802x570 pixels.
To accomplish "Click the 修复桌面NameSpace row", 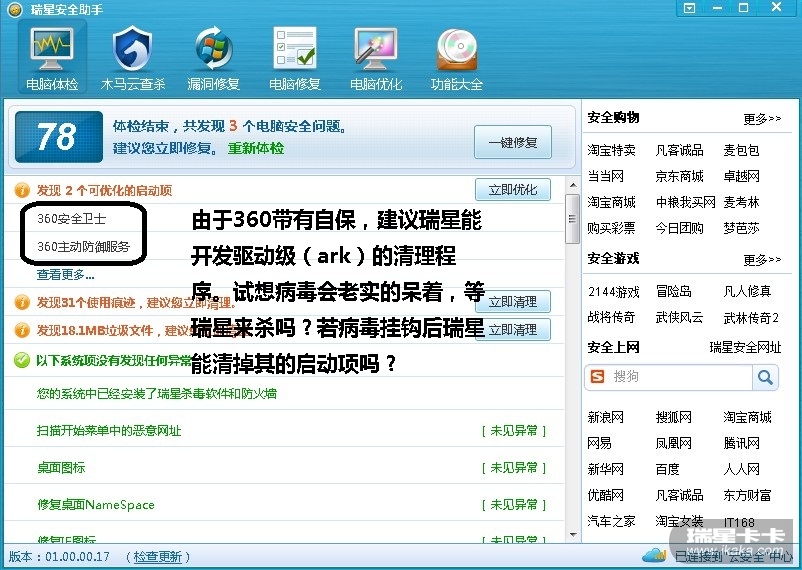I will click(x=285, y=505).
